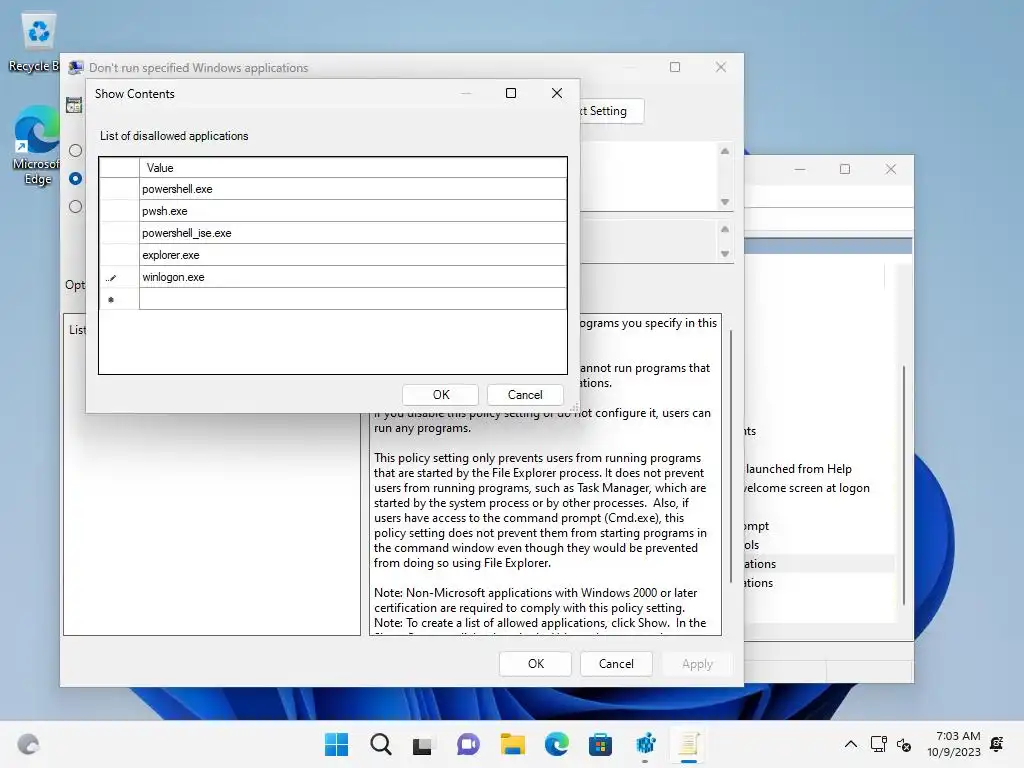
Task: Maximize the Show Contents dialog
Action: [511, 93]
